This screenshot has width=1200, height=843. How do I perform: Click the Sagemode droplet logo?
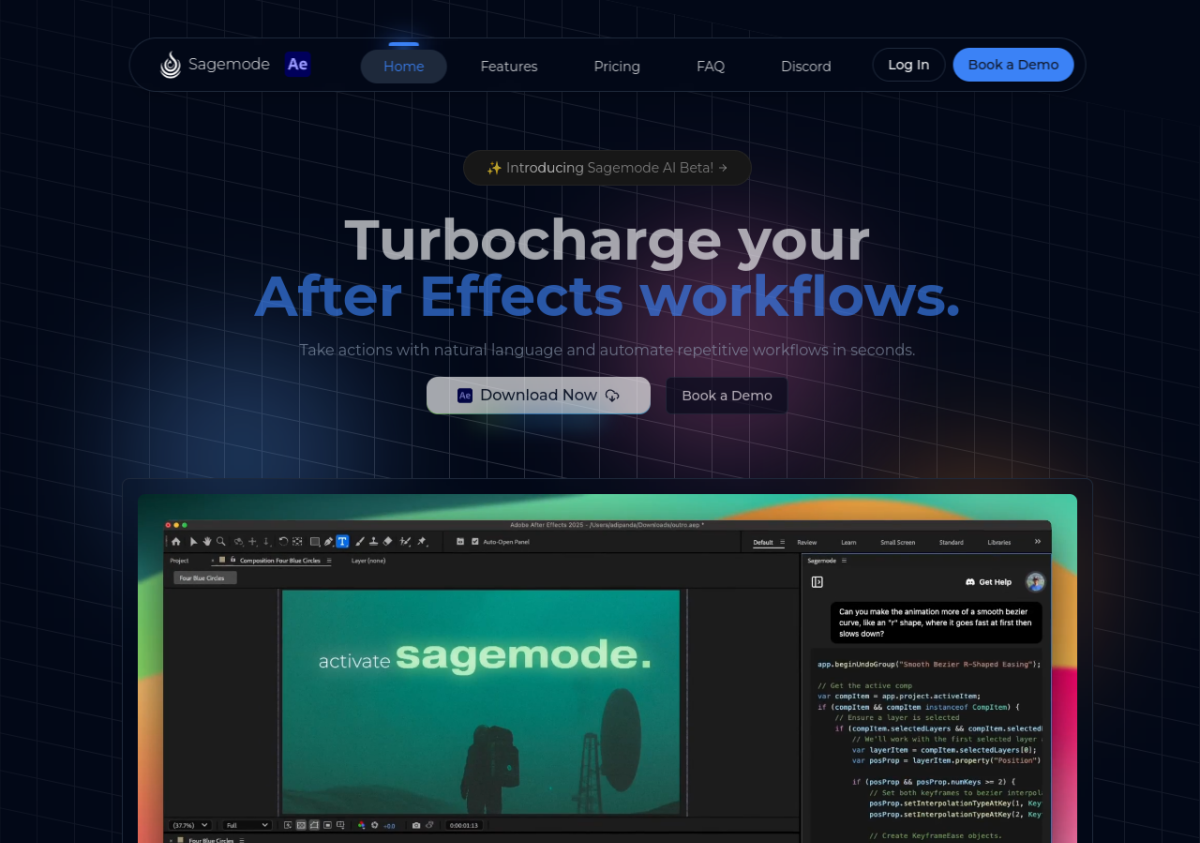tap(171, 65)
